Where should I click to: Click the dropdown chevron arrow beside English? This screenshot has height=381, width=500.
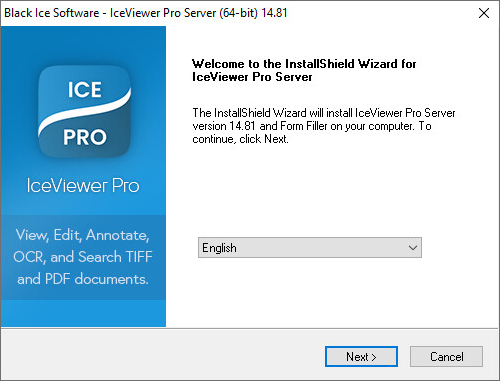click(413, 248)
